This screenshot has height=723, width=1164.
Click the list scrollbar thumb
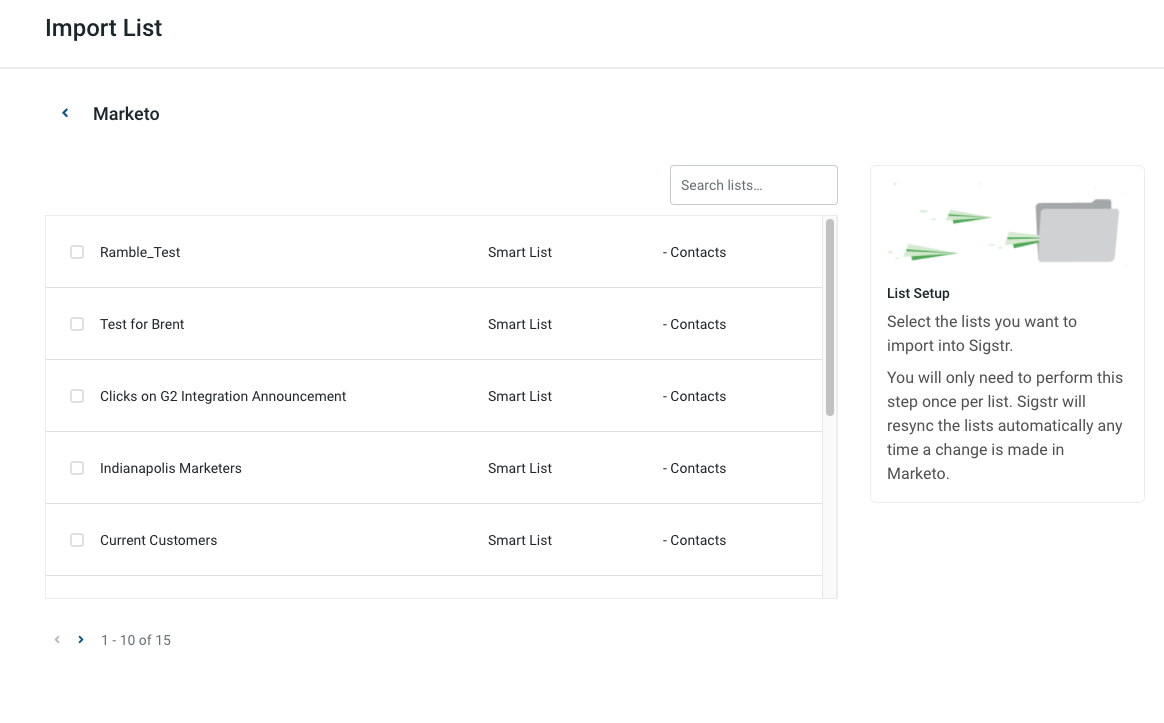coord(830,317)
